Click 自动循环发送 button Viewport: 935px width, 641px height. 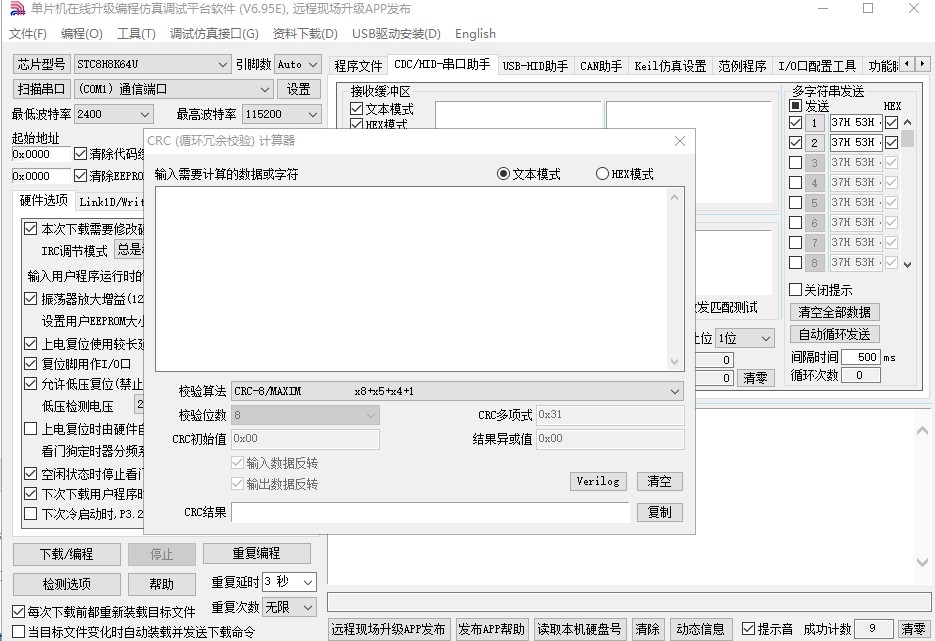[834, 334]
